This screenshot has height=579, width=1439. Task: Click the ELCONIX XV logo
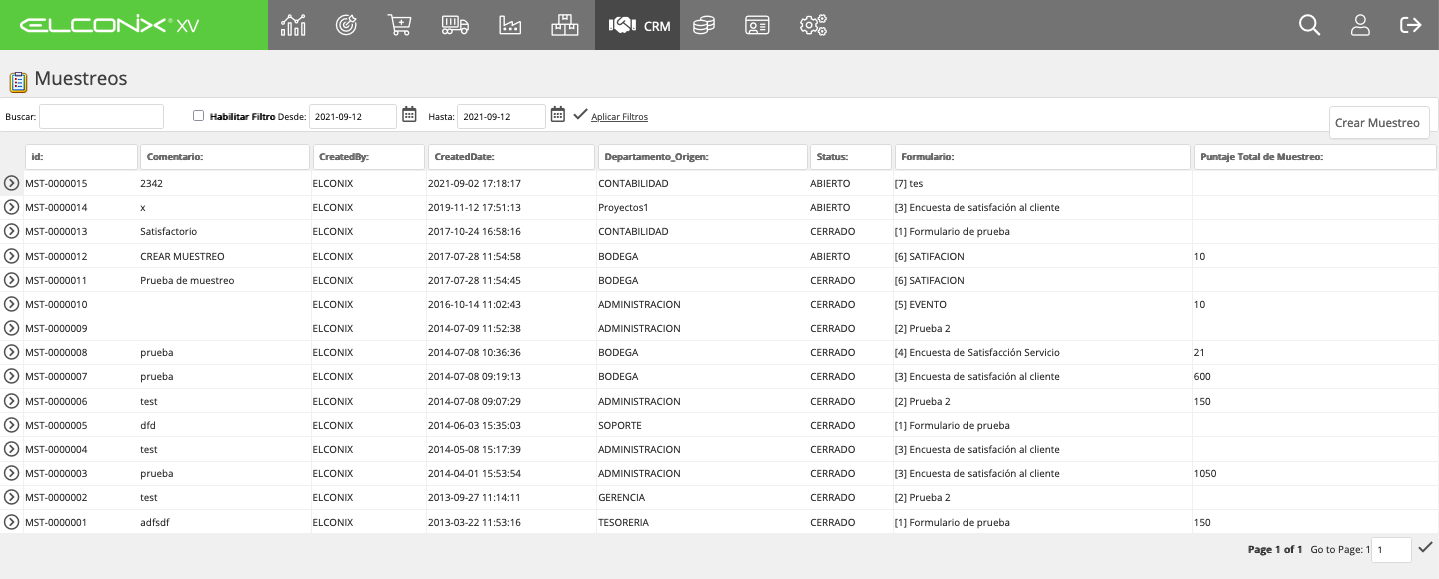click(109, 25)
